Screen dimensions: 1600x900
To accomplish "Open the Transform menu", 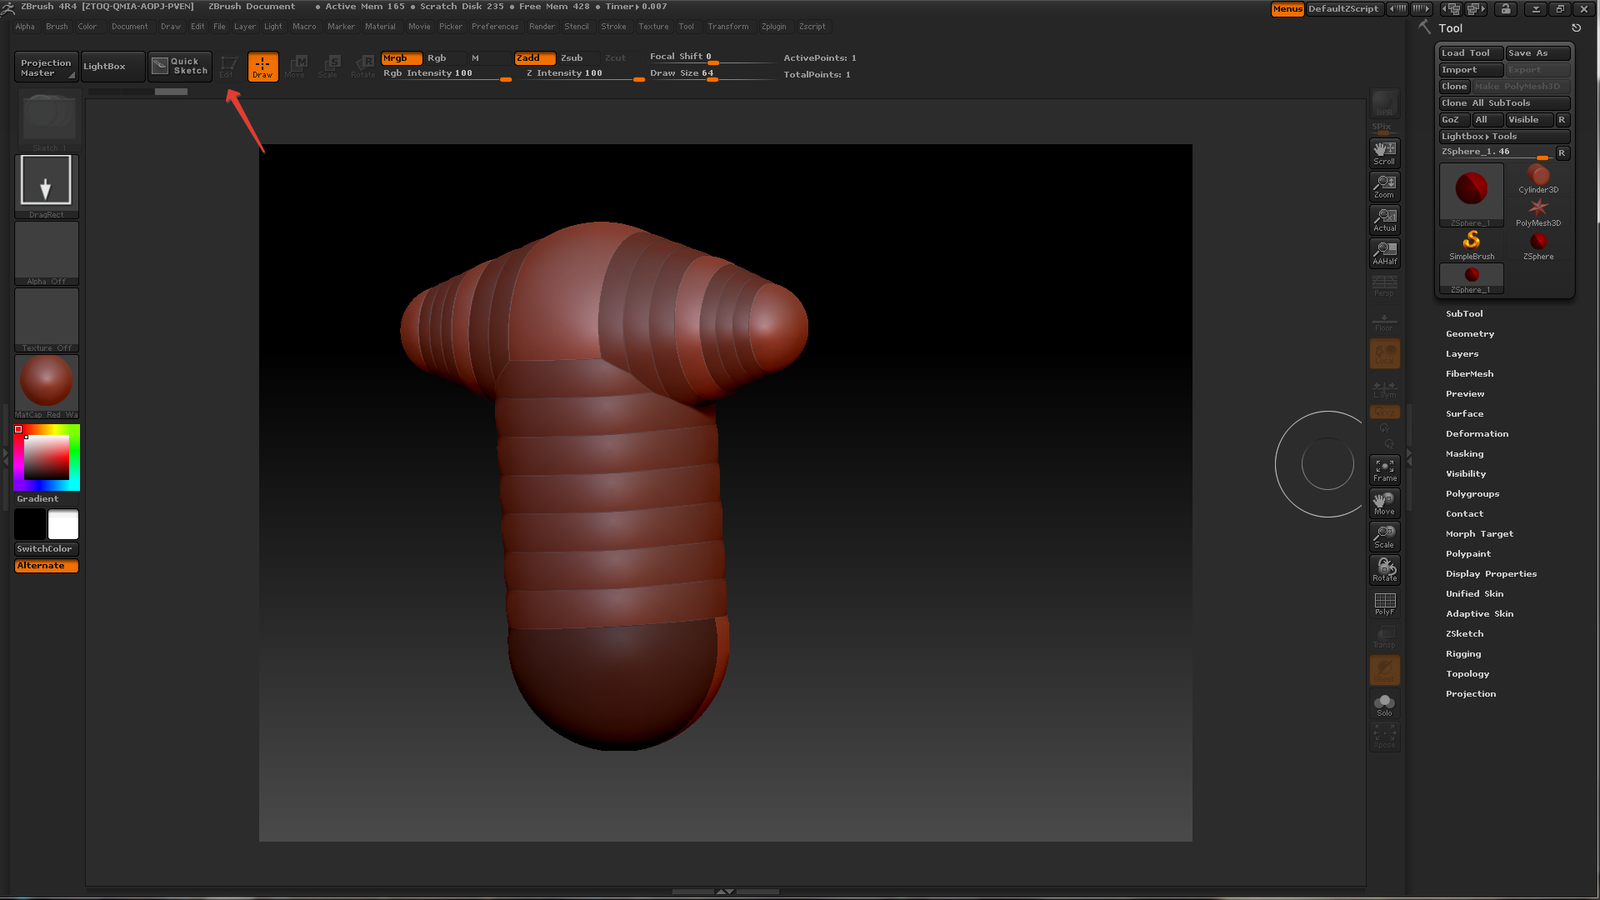I will click(728, 27).
